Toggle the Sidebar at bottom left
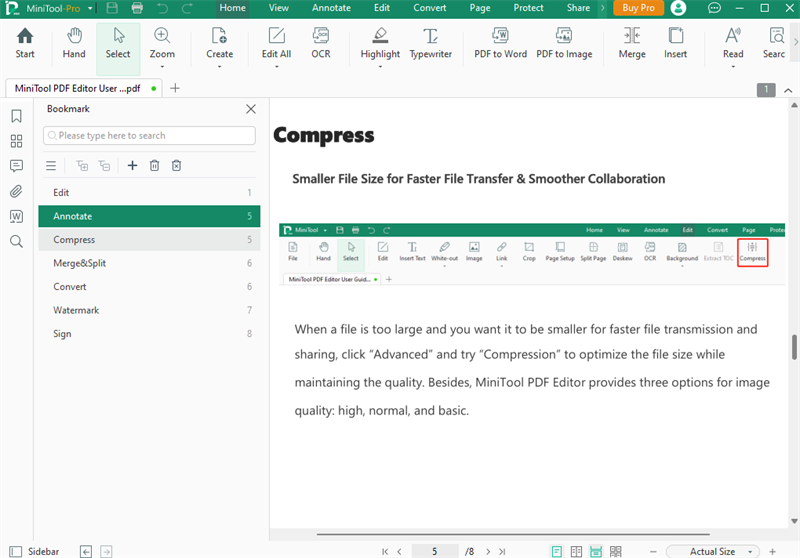Viewport: 800px width, 558px height. (x=34, y=551)
